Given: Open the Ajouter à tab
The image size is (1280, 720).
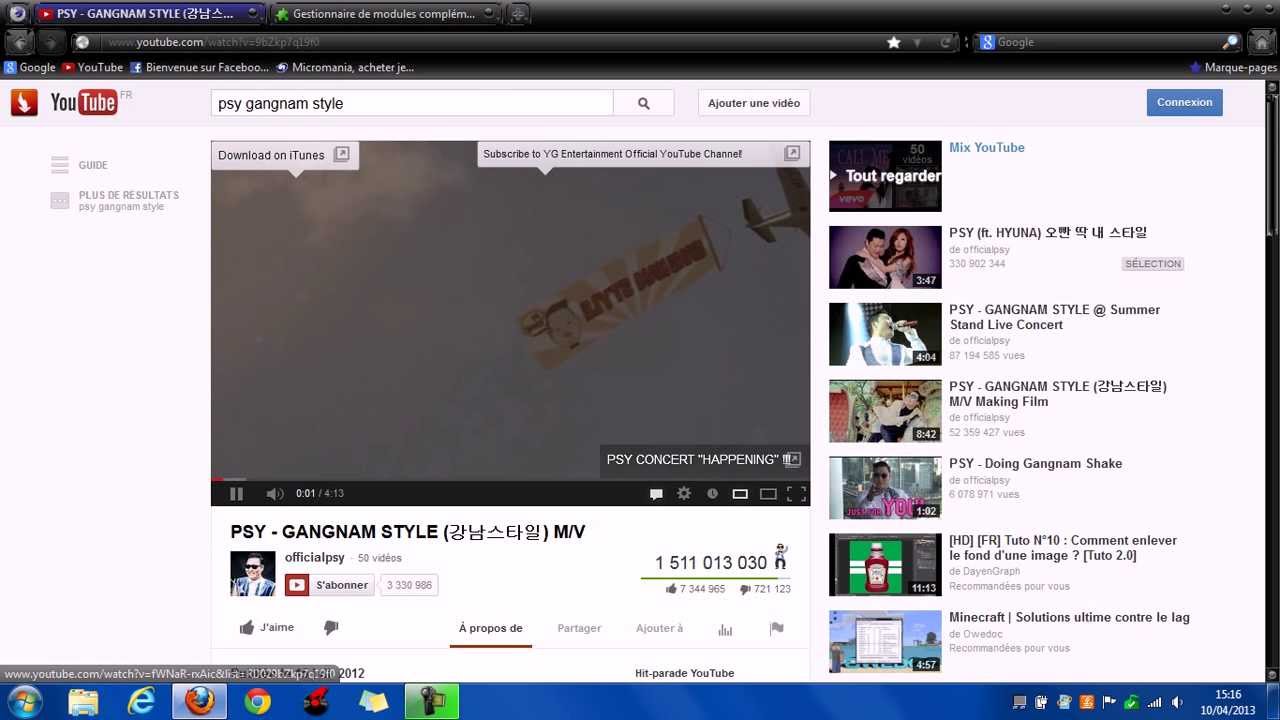Looking at the screenshot, I should tap(659, 628).
